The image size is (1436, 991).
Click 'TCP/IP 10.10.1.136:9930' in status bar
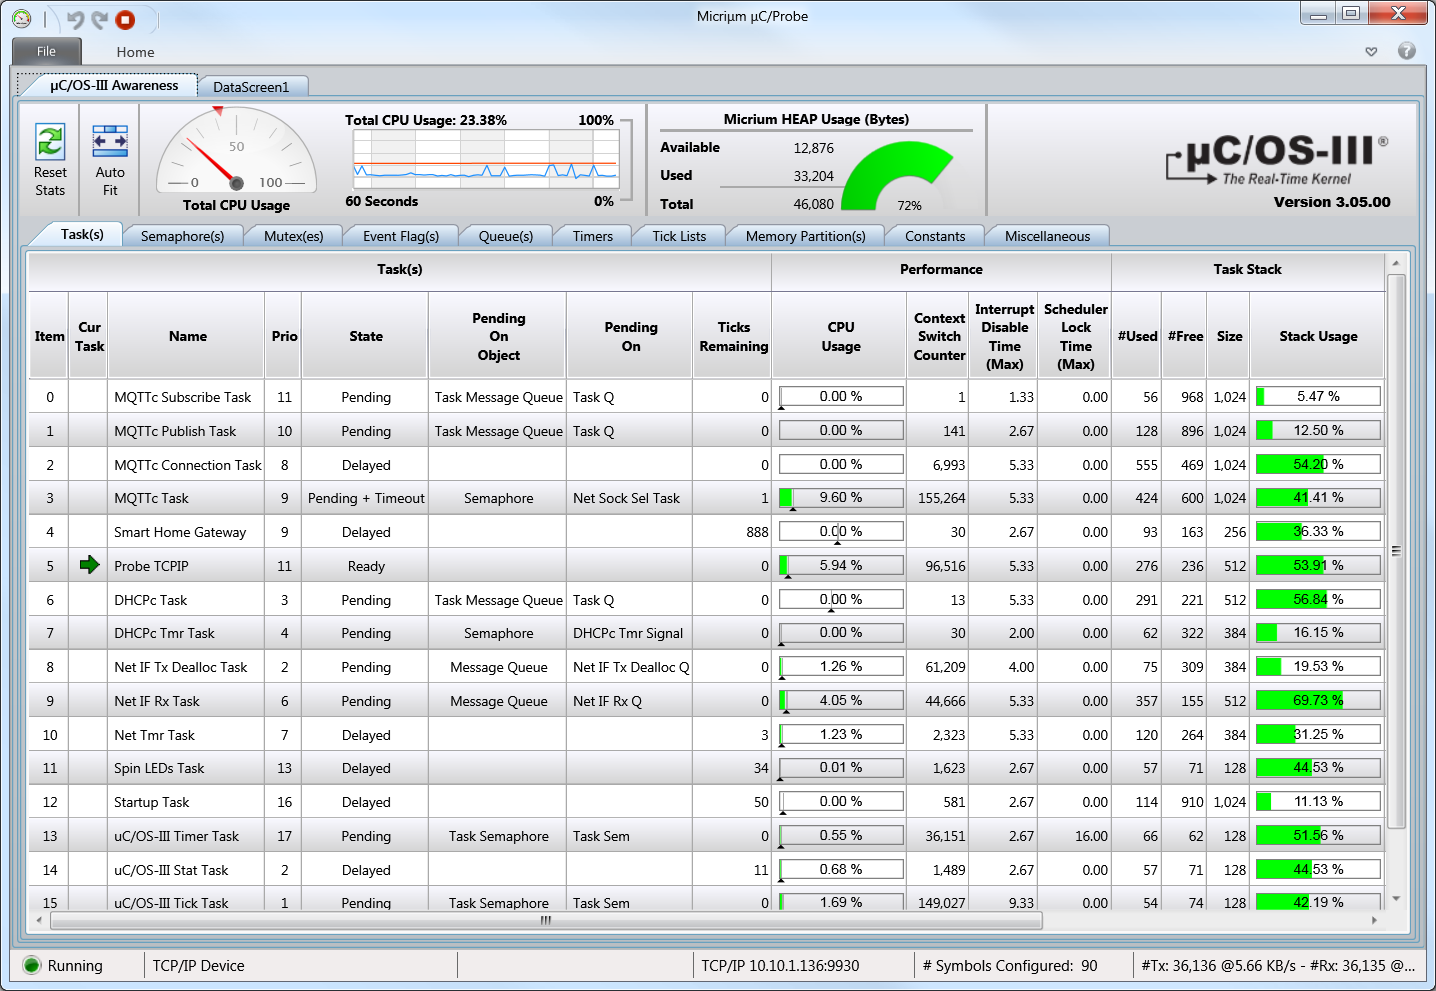780,965
